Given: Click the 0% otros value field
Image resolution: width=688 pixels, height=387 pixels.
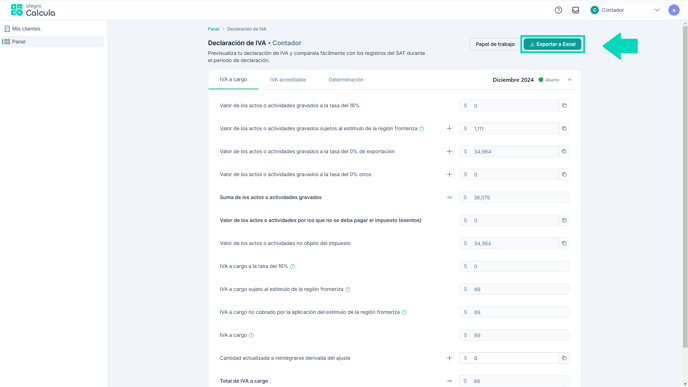Looking at the screenshot, I should (x=509, y=174).
